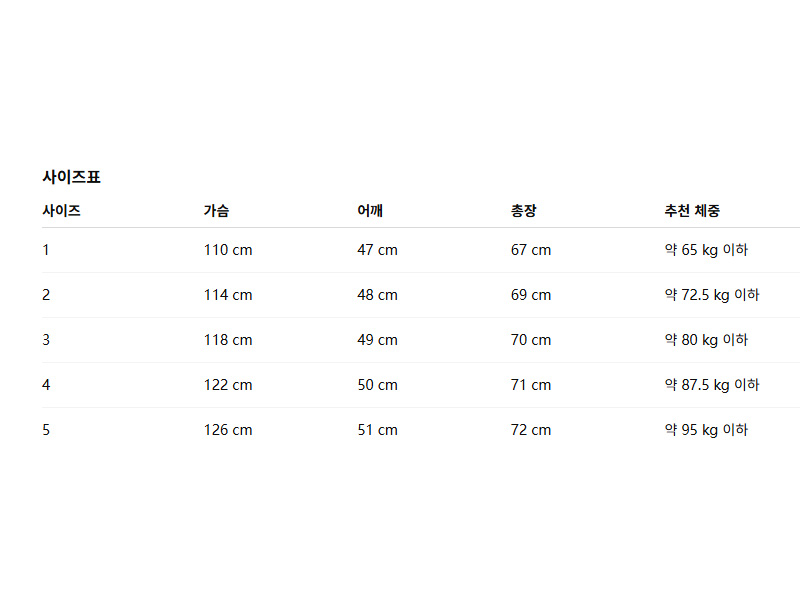Select the 118 cm chest value
This screenshot has width=800, height=600.
(x=228, y=340)
